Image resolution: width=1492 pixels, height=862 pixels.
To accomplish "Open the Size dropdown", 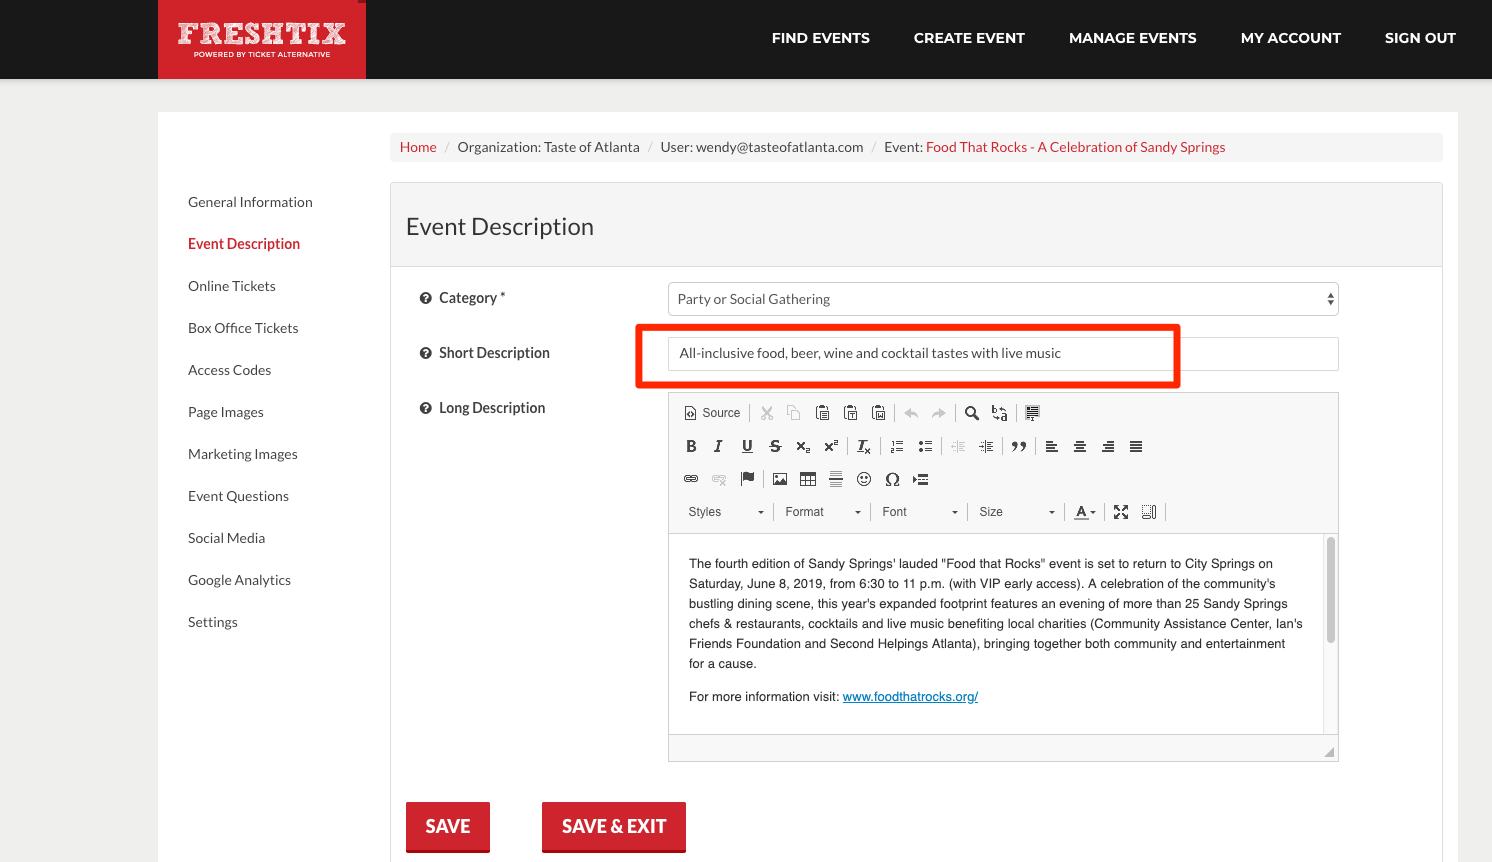I will point(1017,512).
